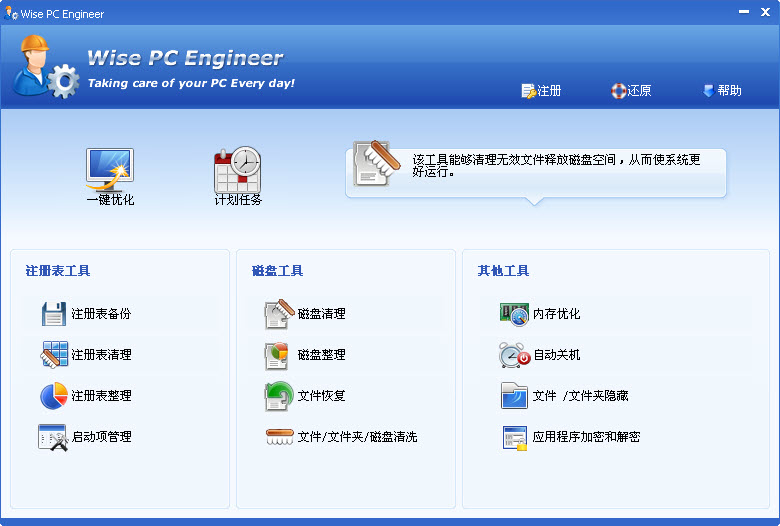Click the 启动项管理 tools icon
The height and width of the screenshot is (526, 780).
[53, 437]
